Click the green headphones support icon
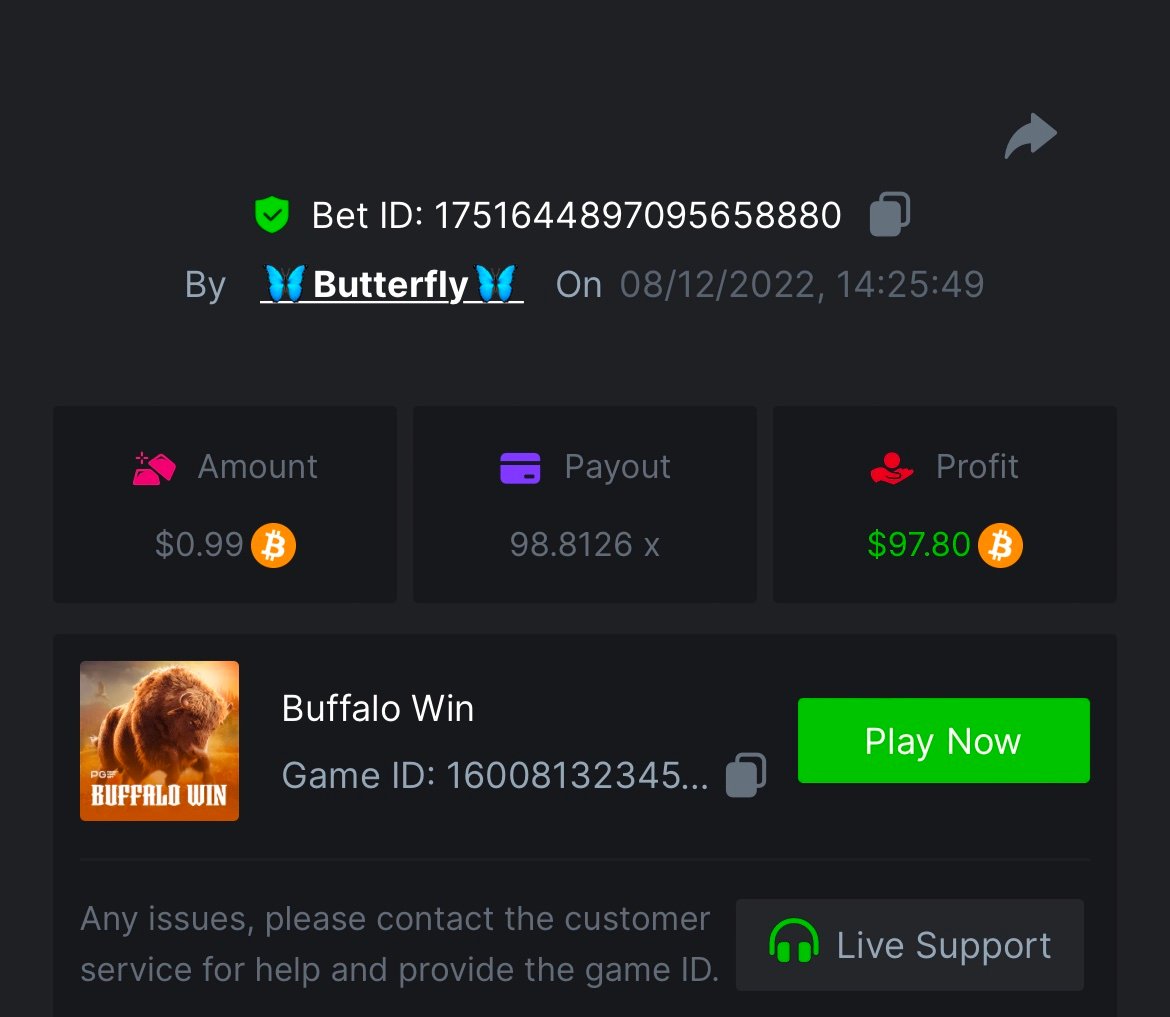This screenshot has height=1017, width=1170. 793,941
